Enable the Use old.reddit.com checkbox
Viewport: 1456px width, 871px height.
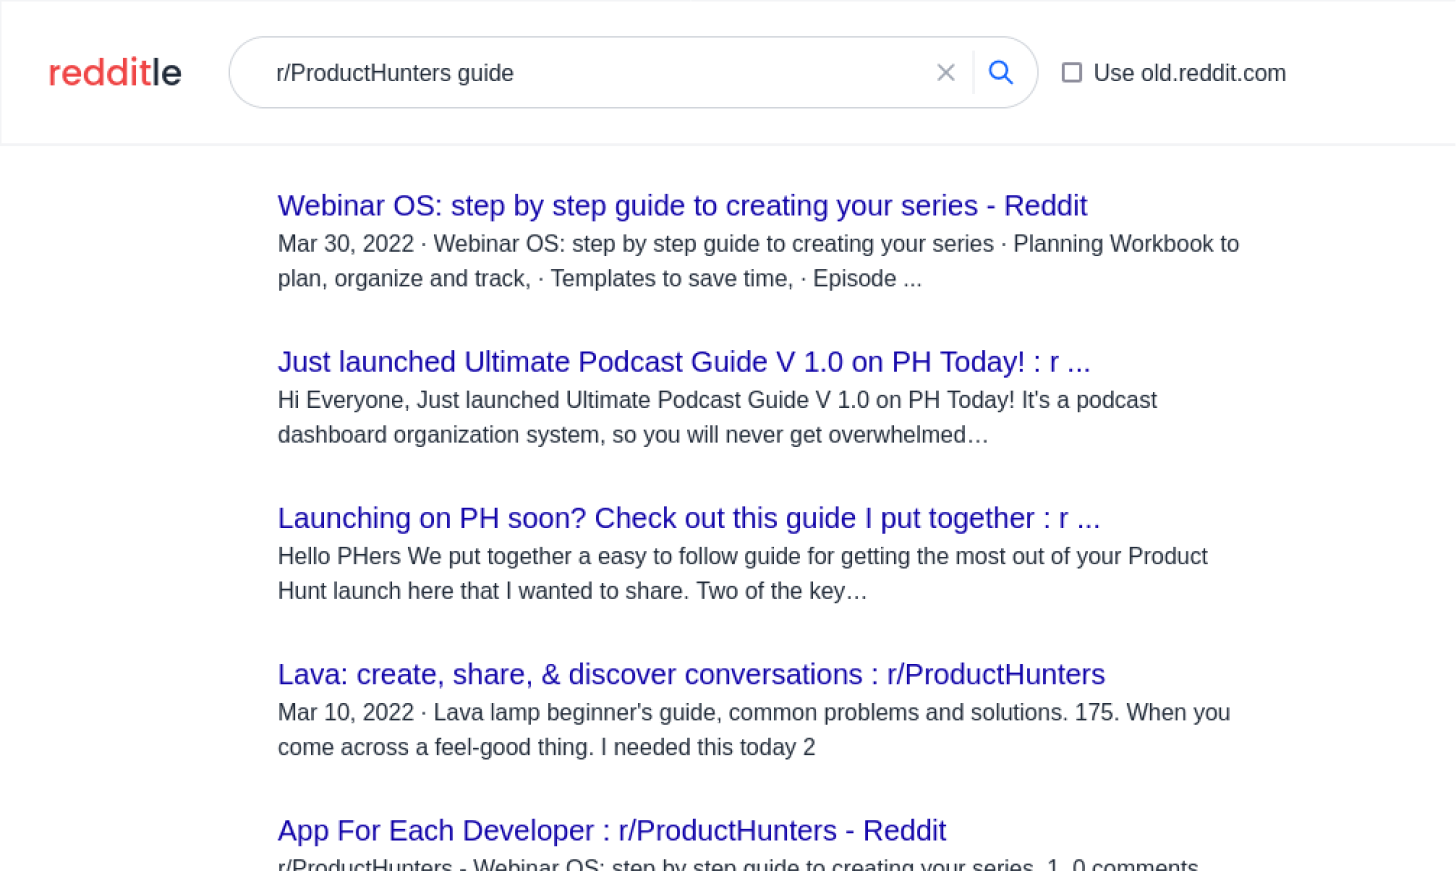(x=1071, y=73)
